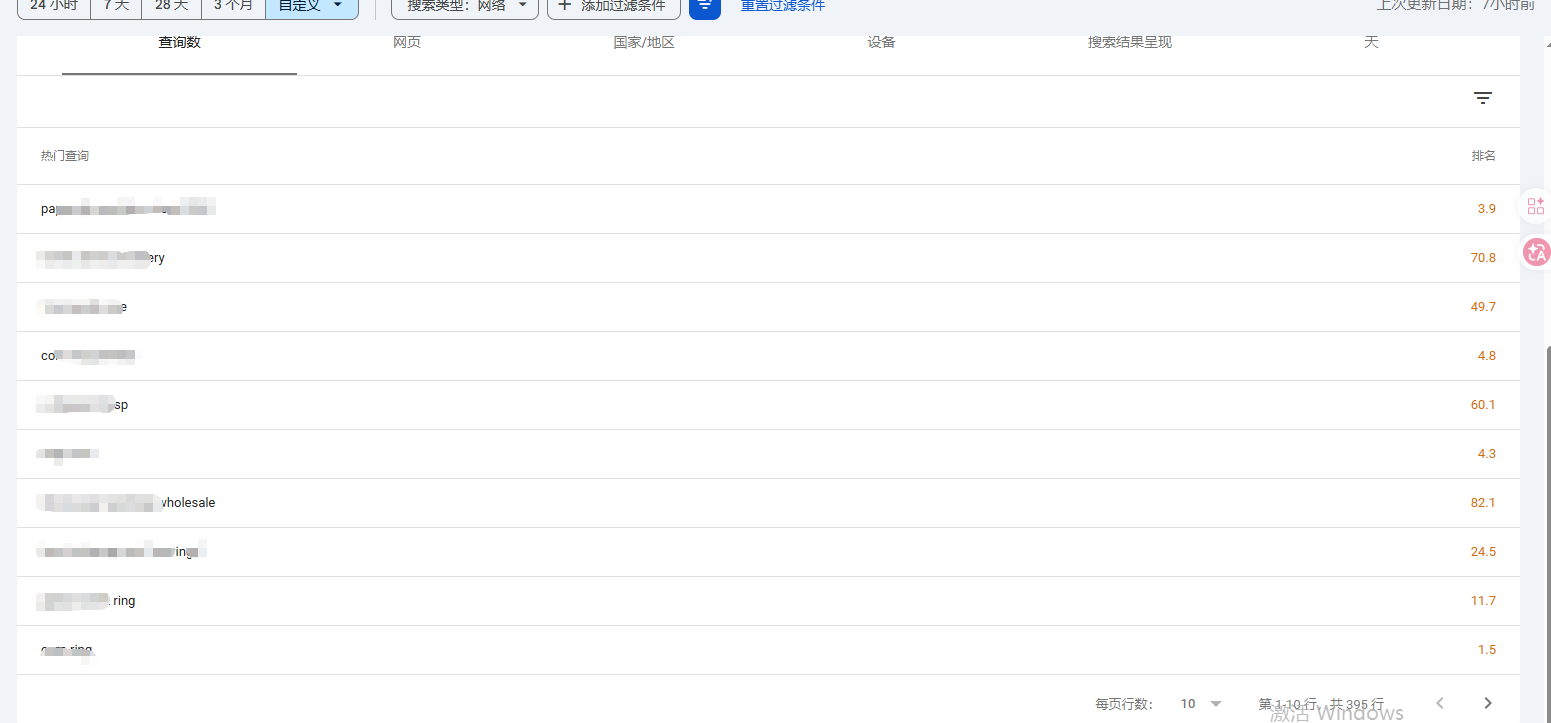Open the 设备 tab

pos(881,43)
